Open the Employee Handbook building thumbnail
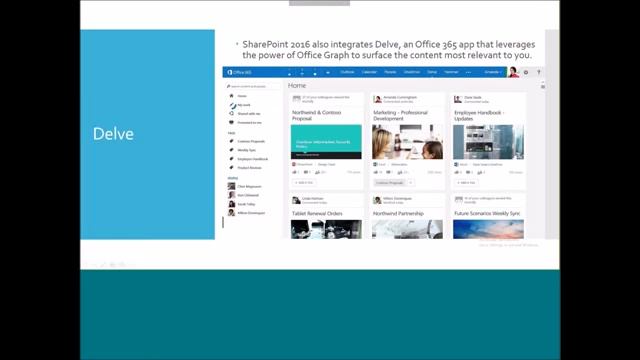Image resolution: width=640 pixels, height=360 pixels. [x=489, y=142]
